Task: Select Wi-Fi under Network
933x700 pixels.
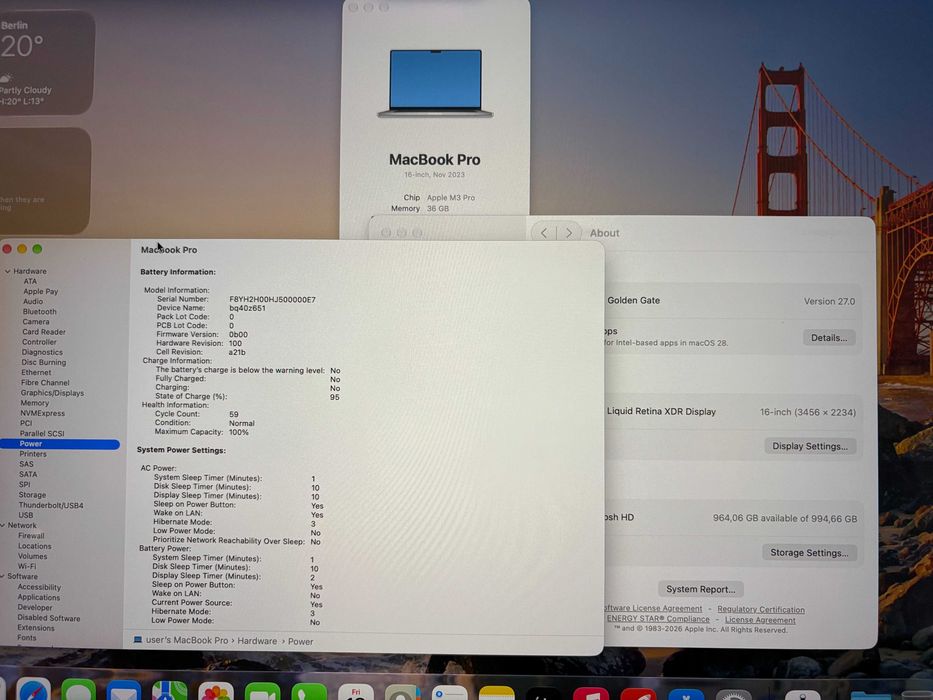Action: [x=27, y=566]
